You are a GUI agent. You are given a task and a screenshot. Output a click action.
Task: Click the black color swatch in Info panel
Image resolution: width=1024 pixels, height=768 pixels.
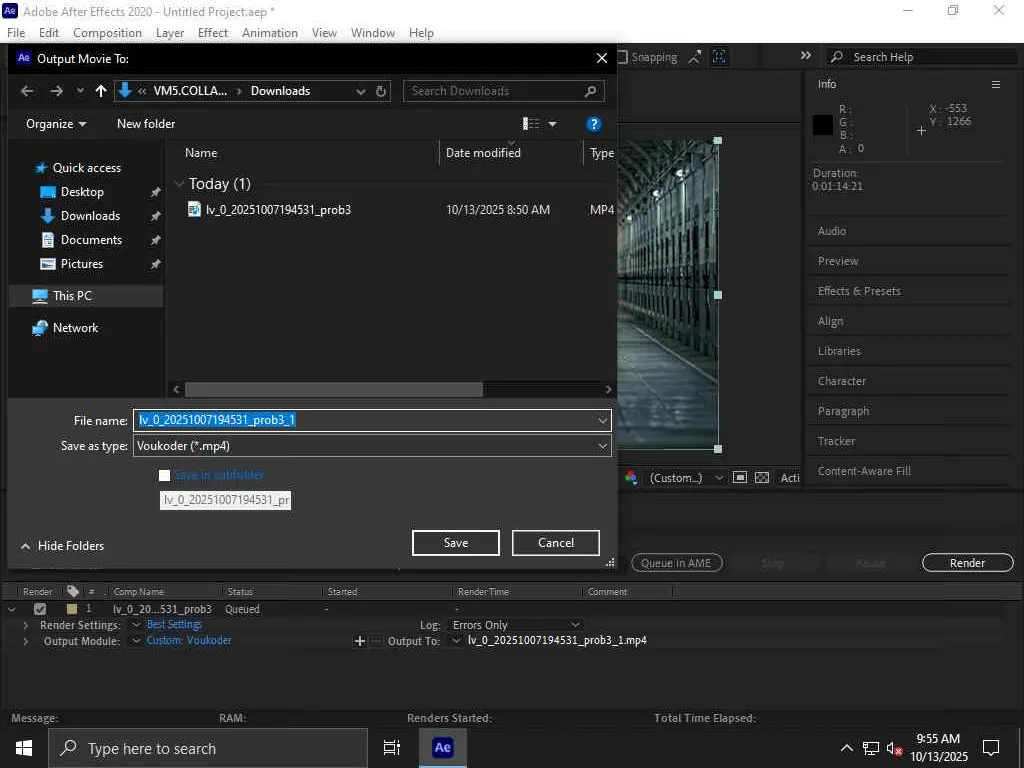coord(823,125)
